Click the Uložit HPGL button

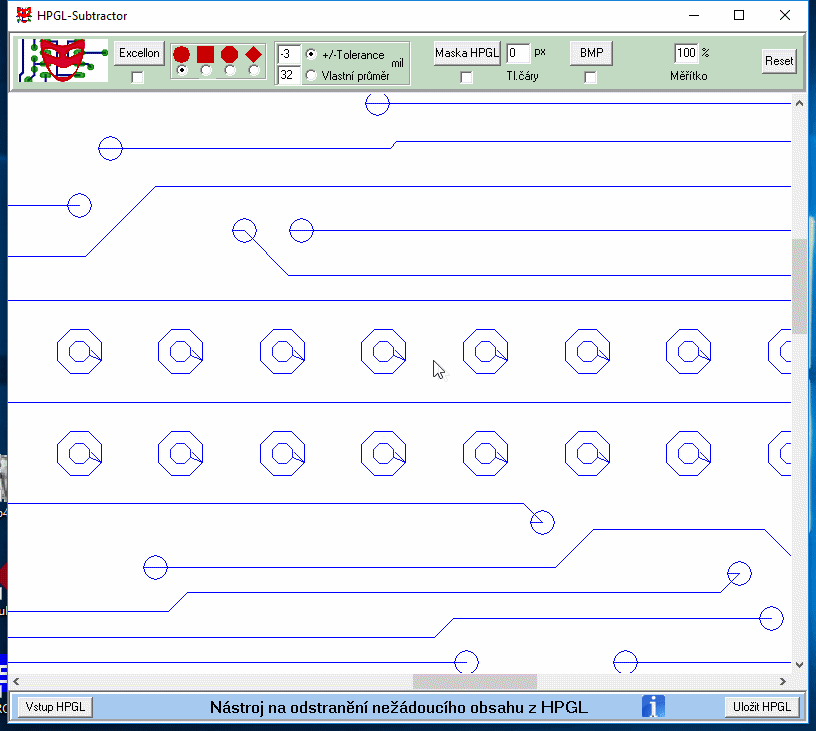(x=762, y=707)
